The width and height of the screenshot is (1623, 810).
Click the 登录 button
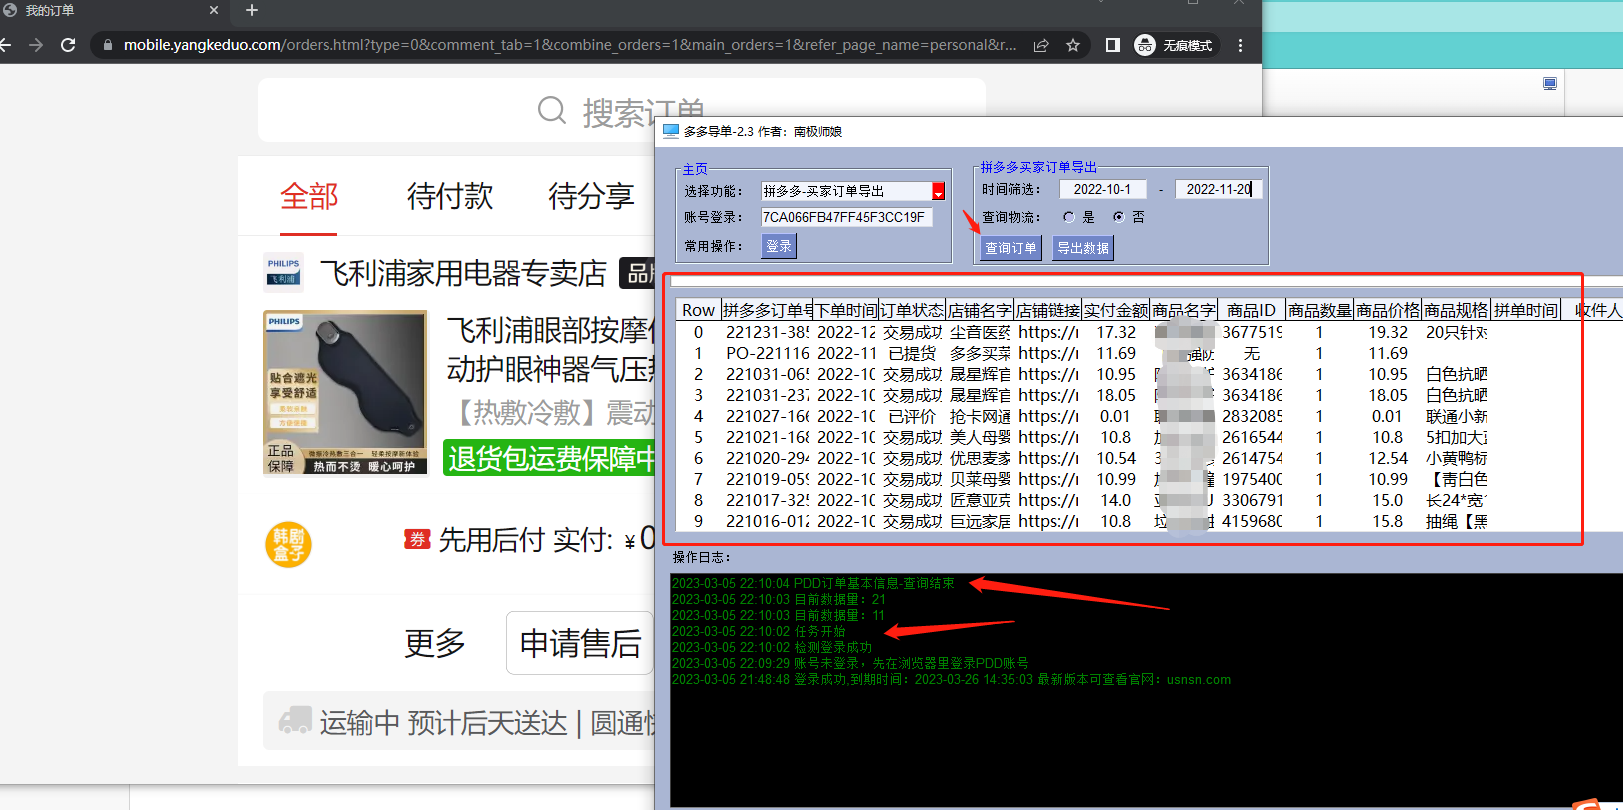(778, 246)
